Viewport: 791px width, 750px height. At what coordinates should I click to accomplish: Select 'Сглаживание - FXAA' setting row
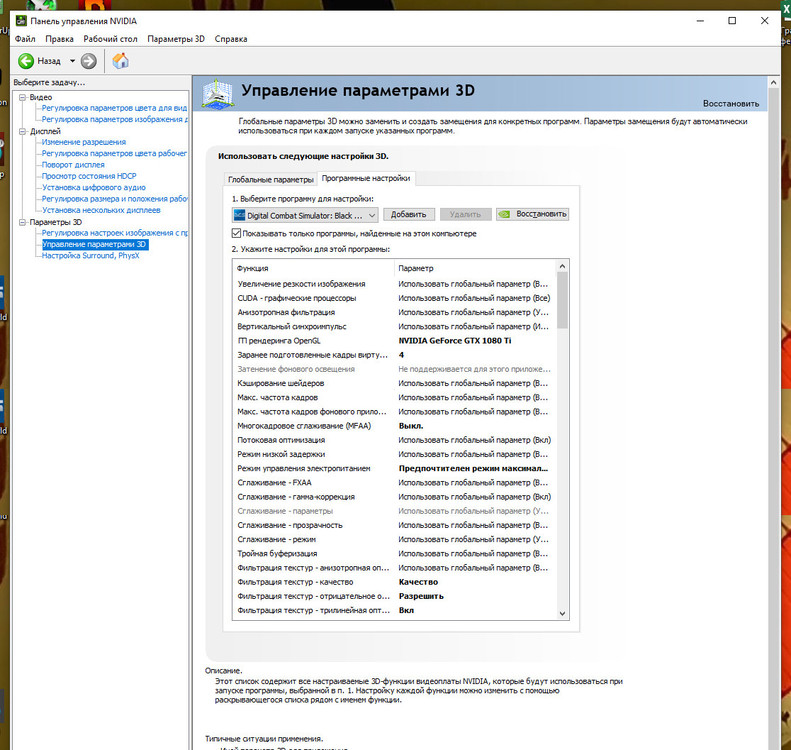(394, 483)
